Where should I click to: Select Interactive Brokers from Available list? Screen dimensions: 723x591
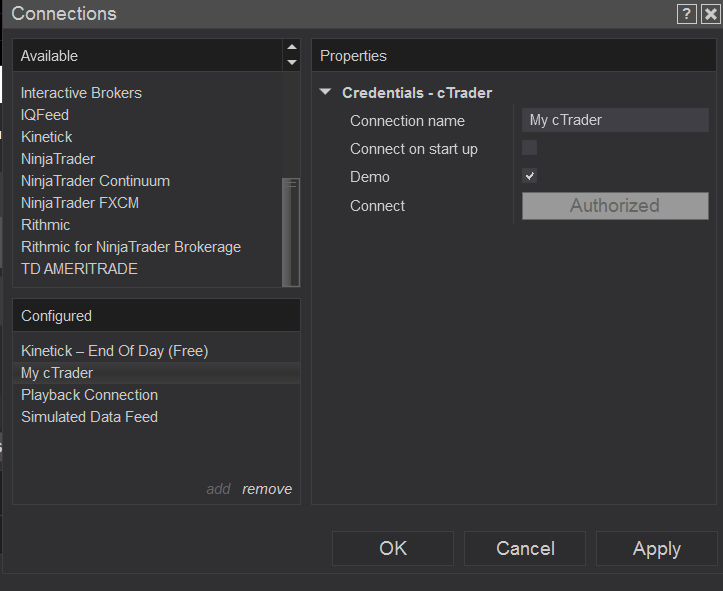pyautogui.click(x=81, y=93)
